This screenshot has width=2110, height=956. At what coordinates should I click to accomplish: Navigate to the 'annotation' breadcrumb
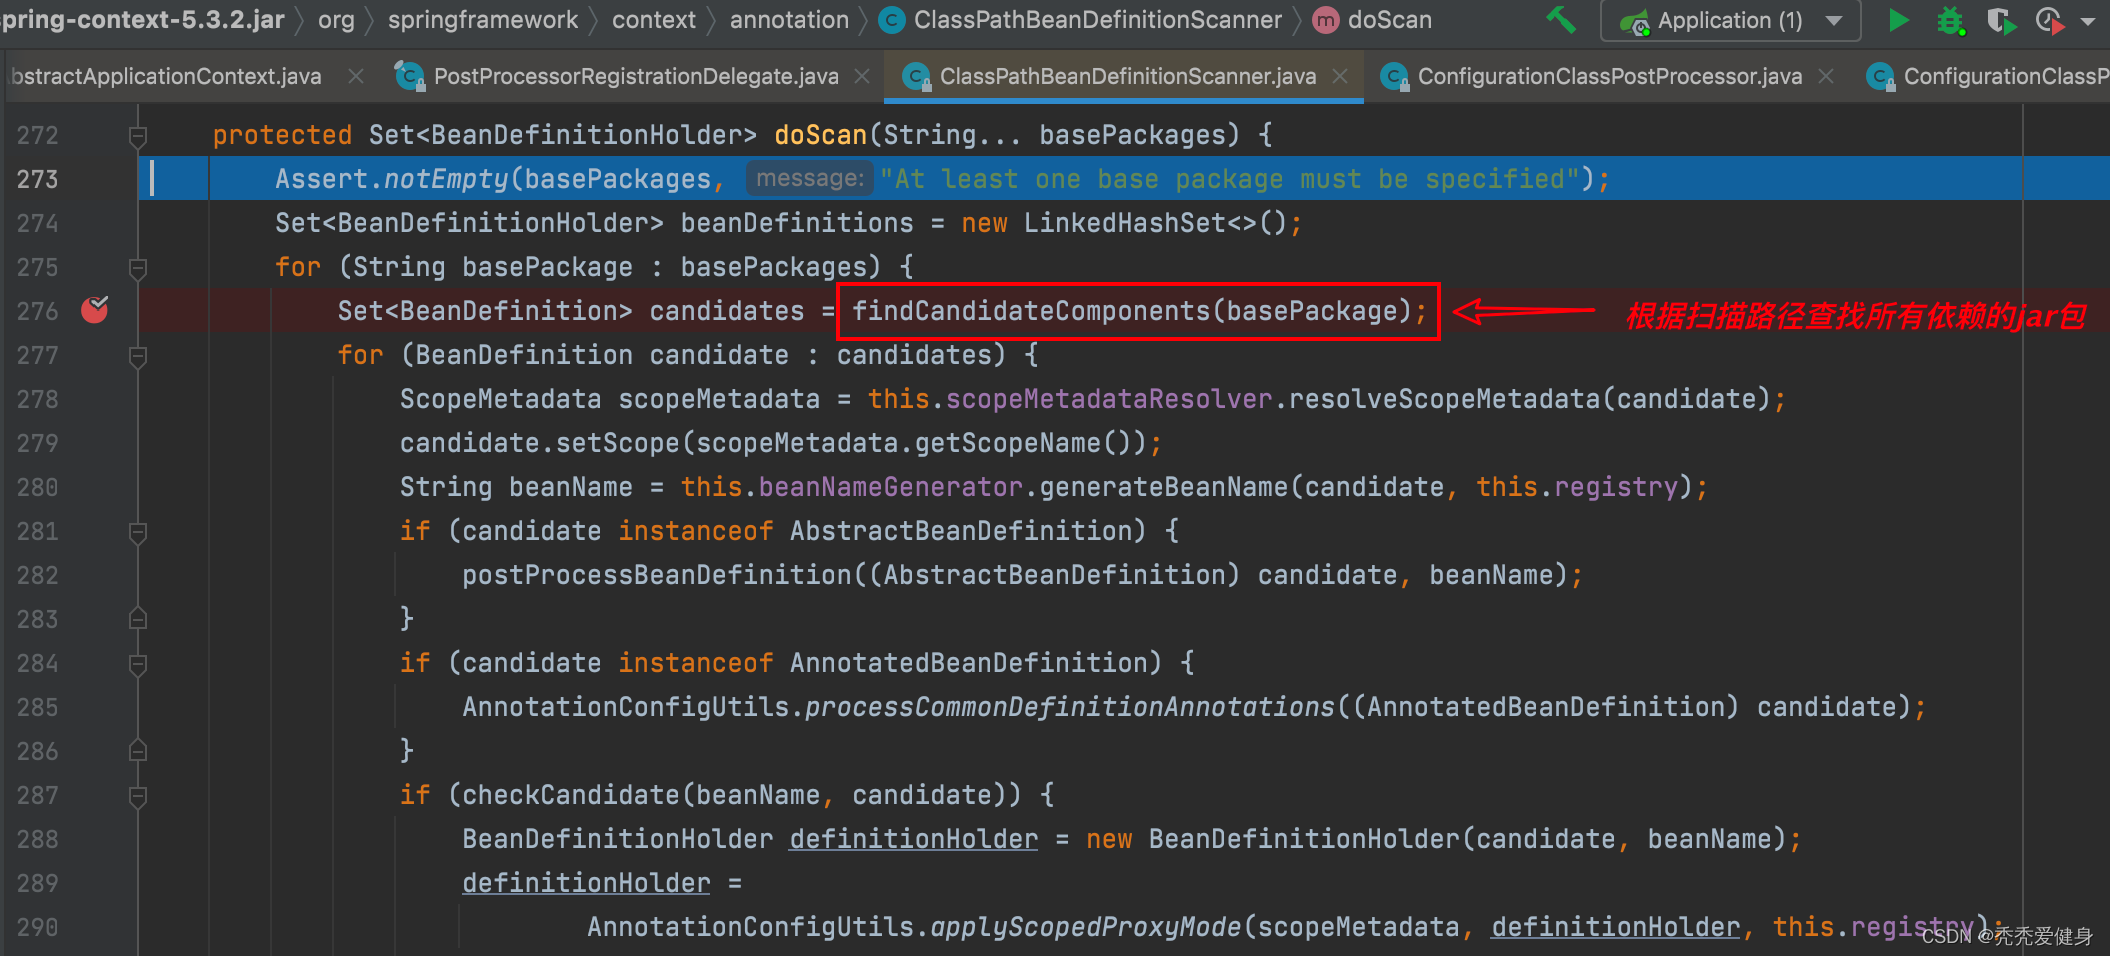(789, 20)
